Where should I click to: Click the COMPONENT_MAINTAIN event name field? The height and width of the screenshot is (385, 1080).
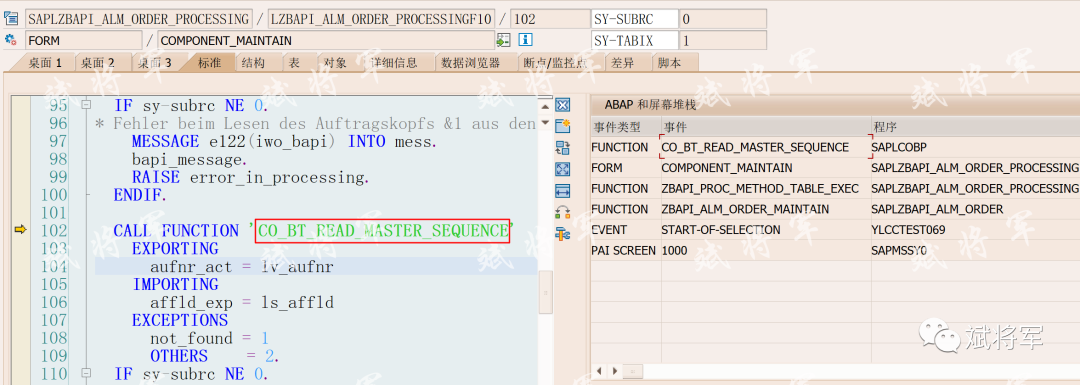tap(326, 41)
